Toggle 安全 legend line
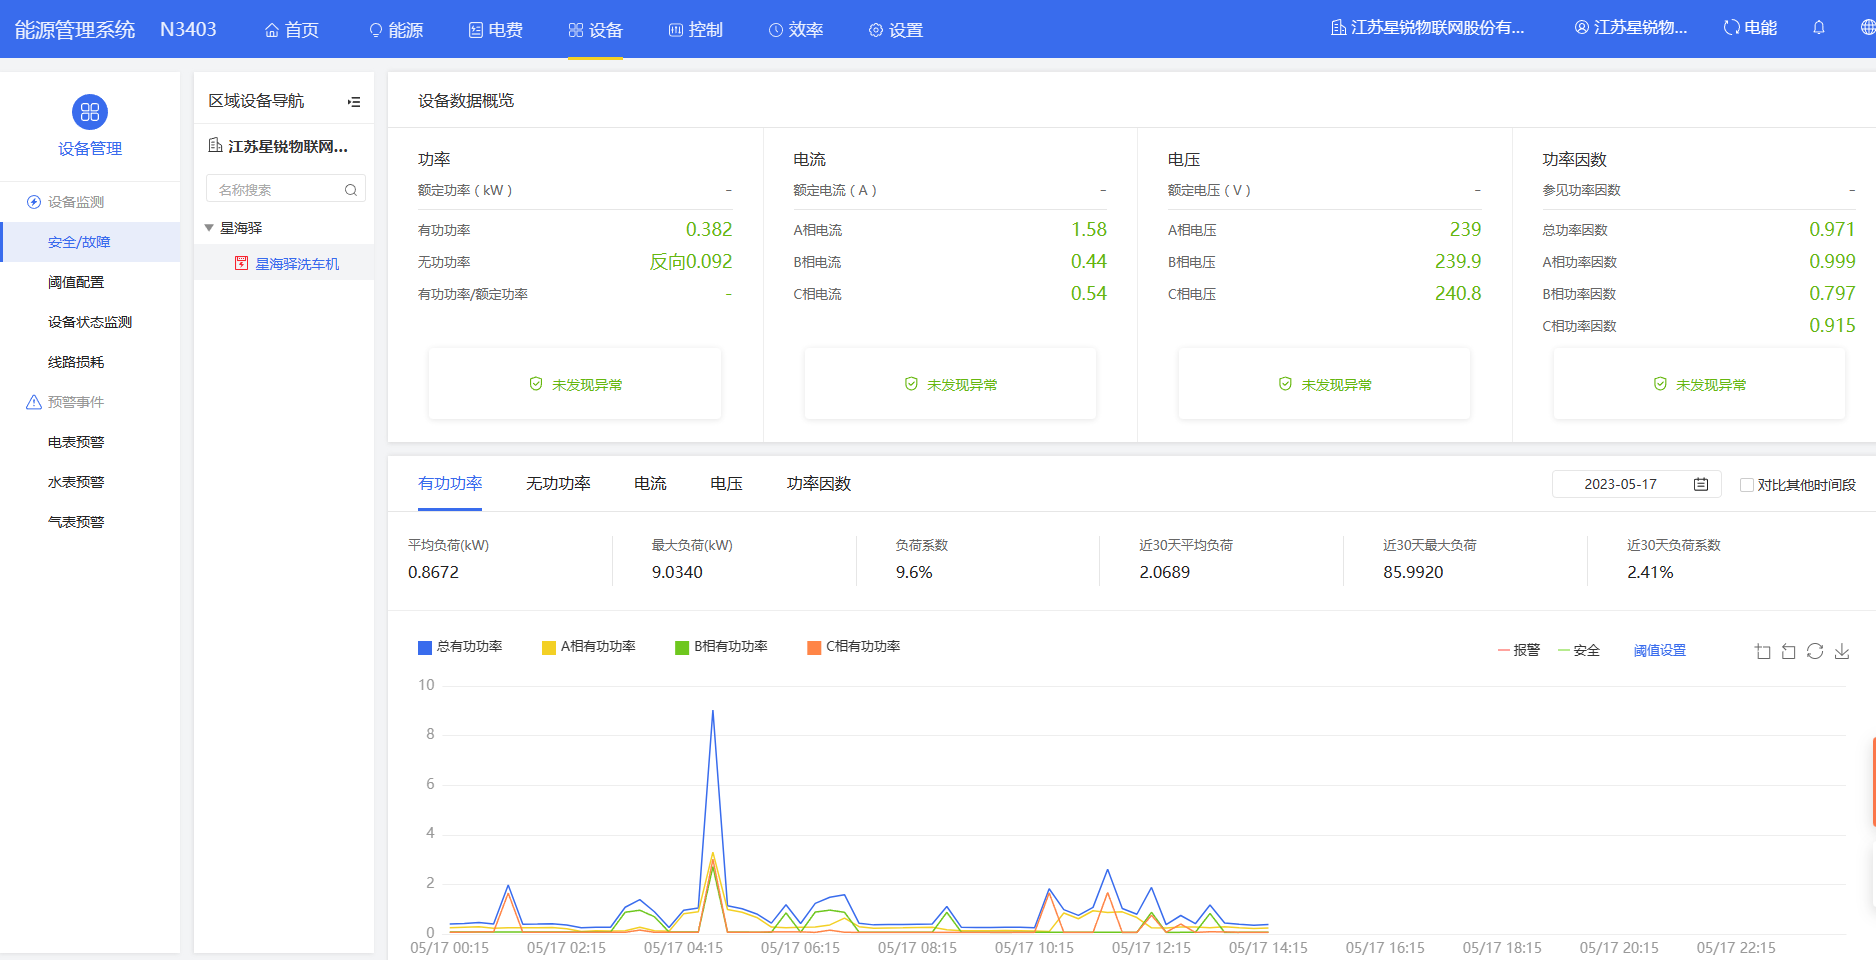Viewport: 1876px width, 960px height. pyautogui.click(x=1579, y=651)
